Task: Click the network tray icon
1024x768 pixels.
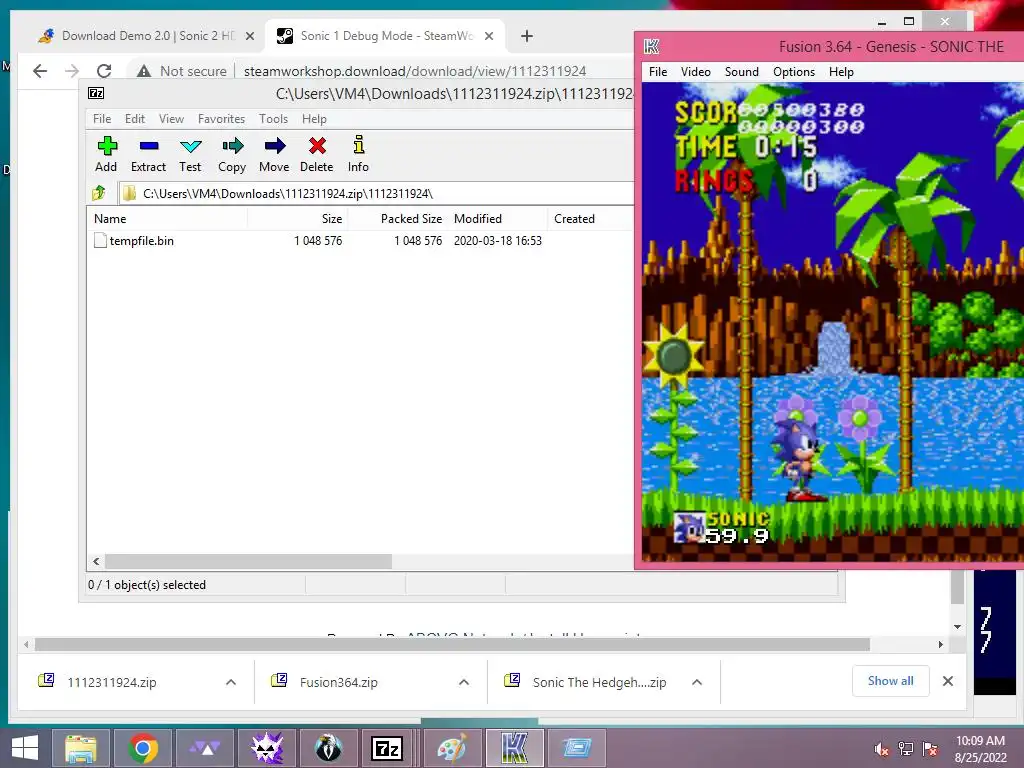Action: click(906, 749)
